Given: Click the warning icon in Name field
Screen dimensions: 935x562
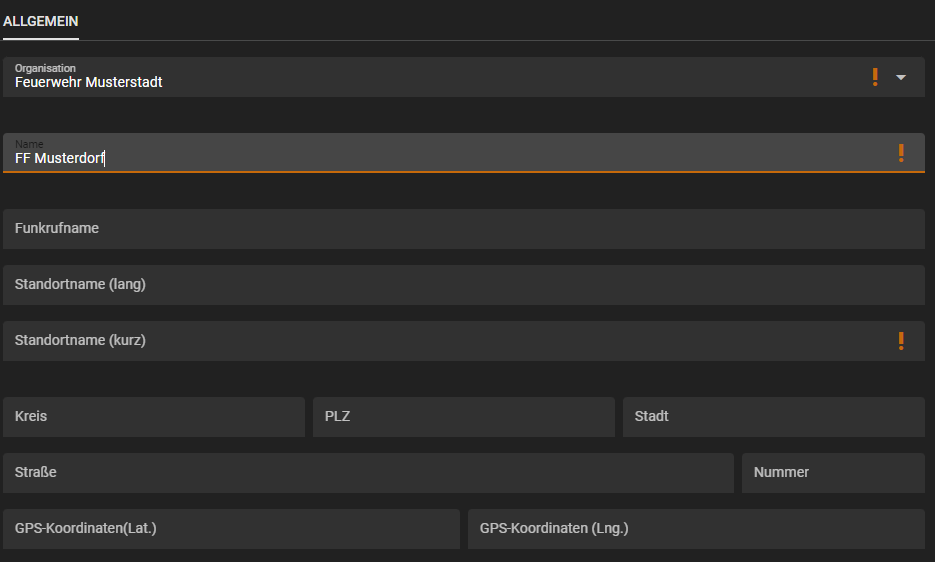Looking at the screenshot, I should (x=901, y=153).
